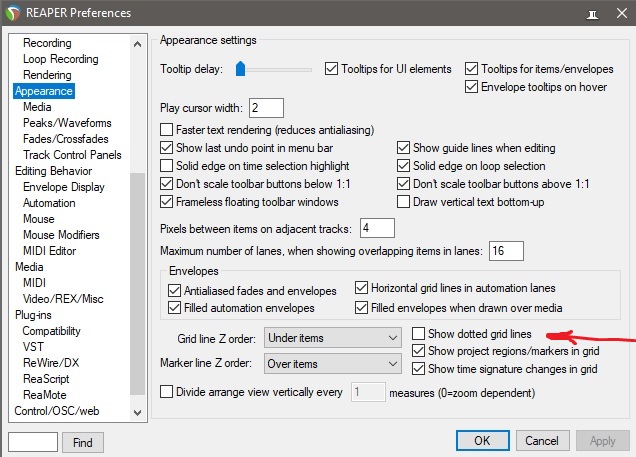Open Track Control Panels settings
The height and width of the screenshot is (457, 636).
(x=72, y=155)
